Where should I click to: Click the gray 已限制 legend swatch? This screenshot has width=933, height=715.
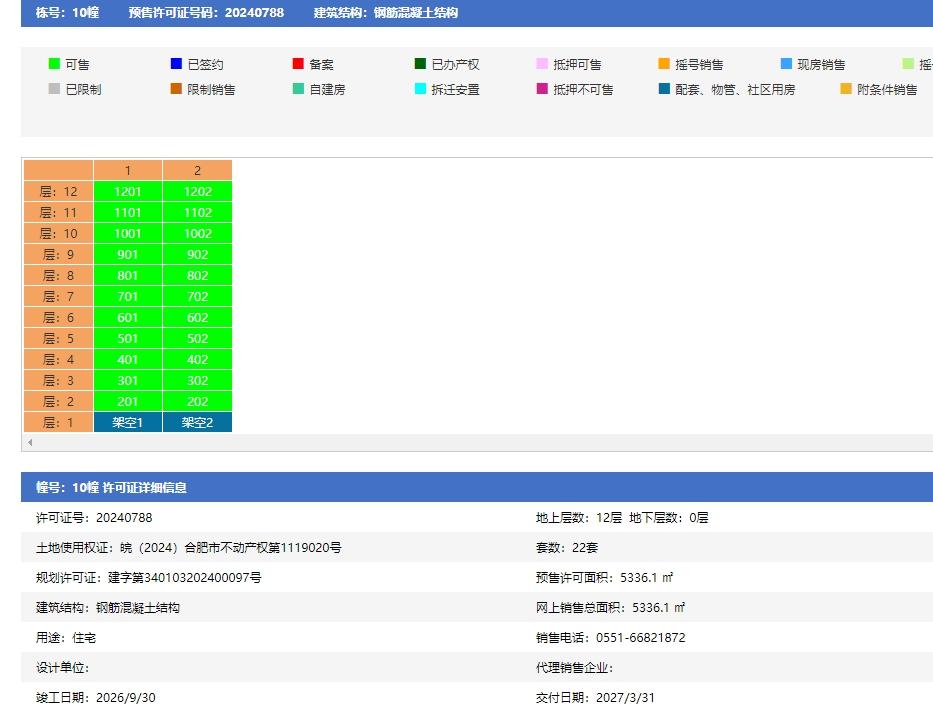click(x=54, y=89)
